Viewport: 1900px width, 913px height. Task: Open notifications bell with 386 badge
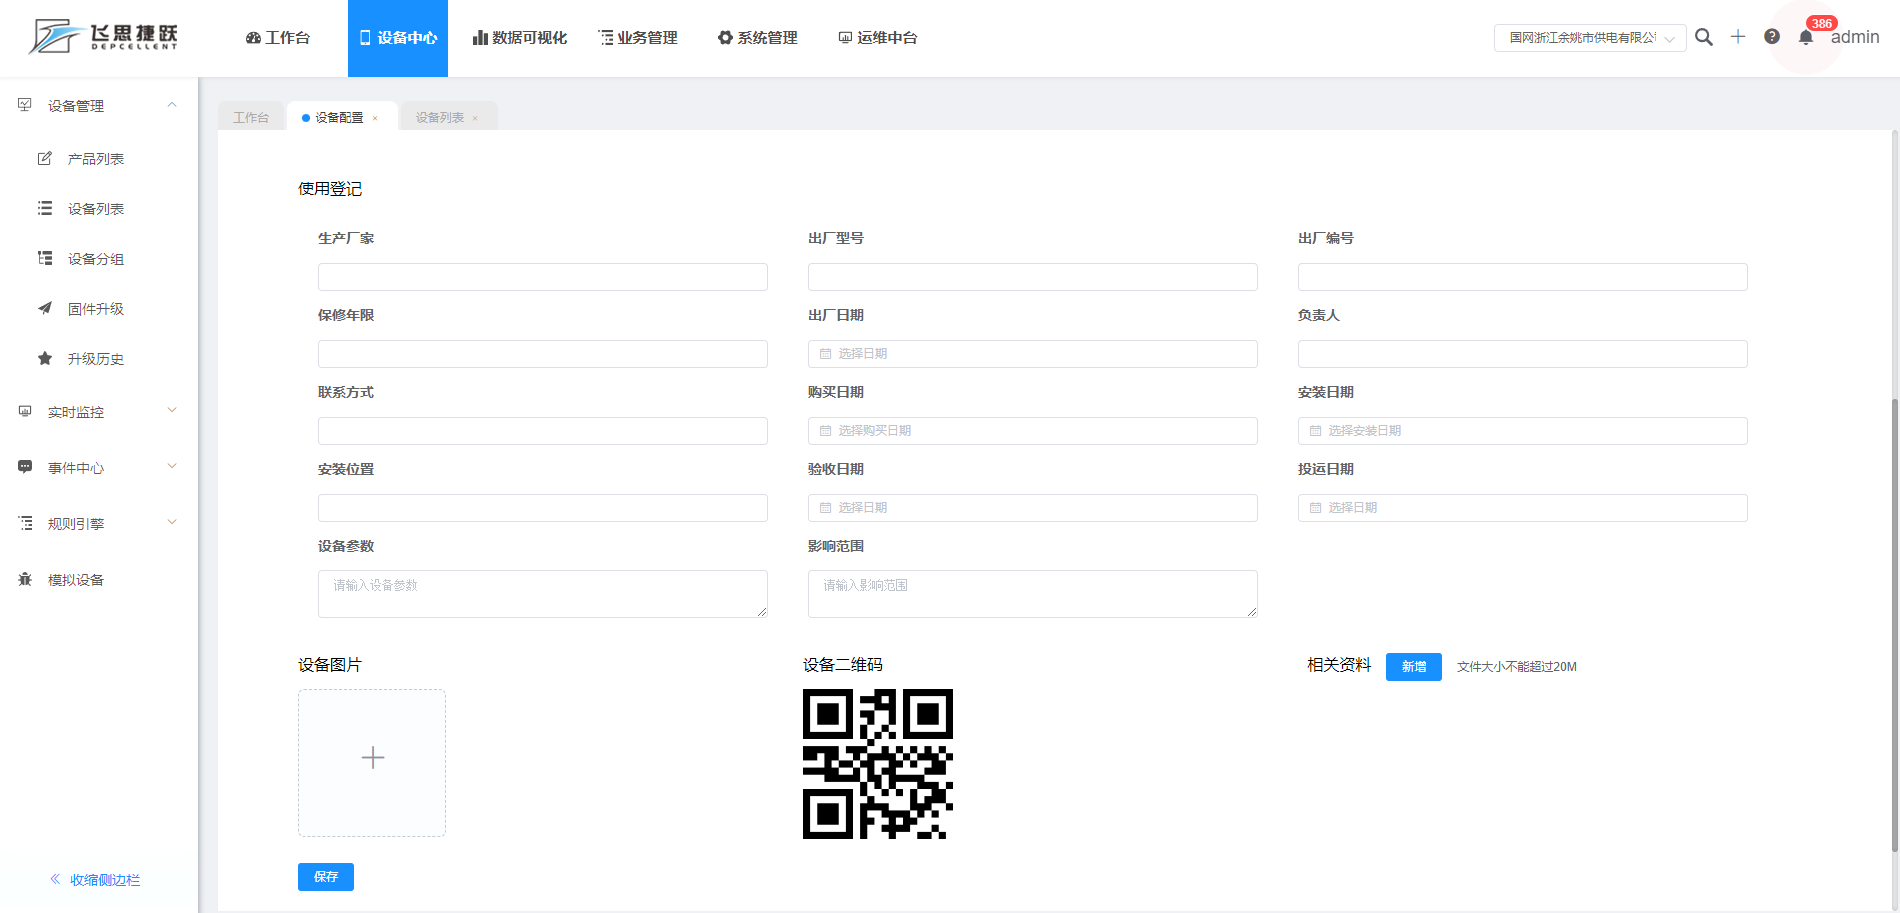coord(1806,37)
